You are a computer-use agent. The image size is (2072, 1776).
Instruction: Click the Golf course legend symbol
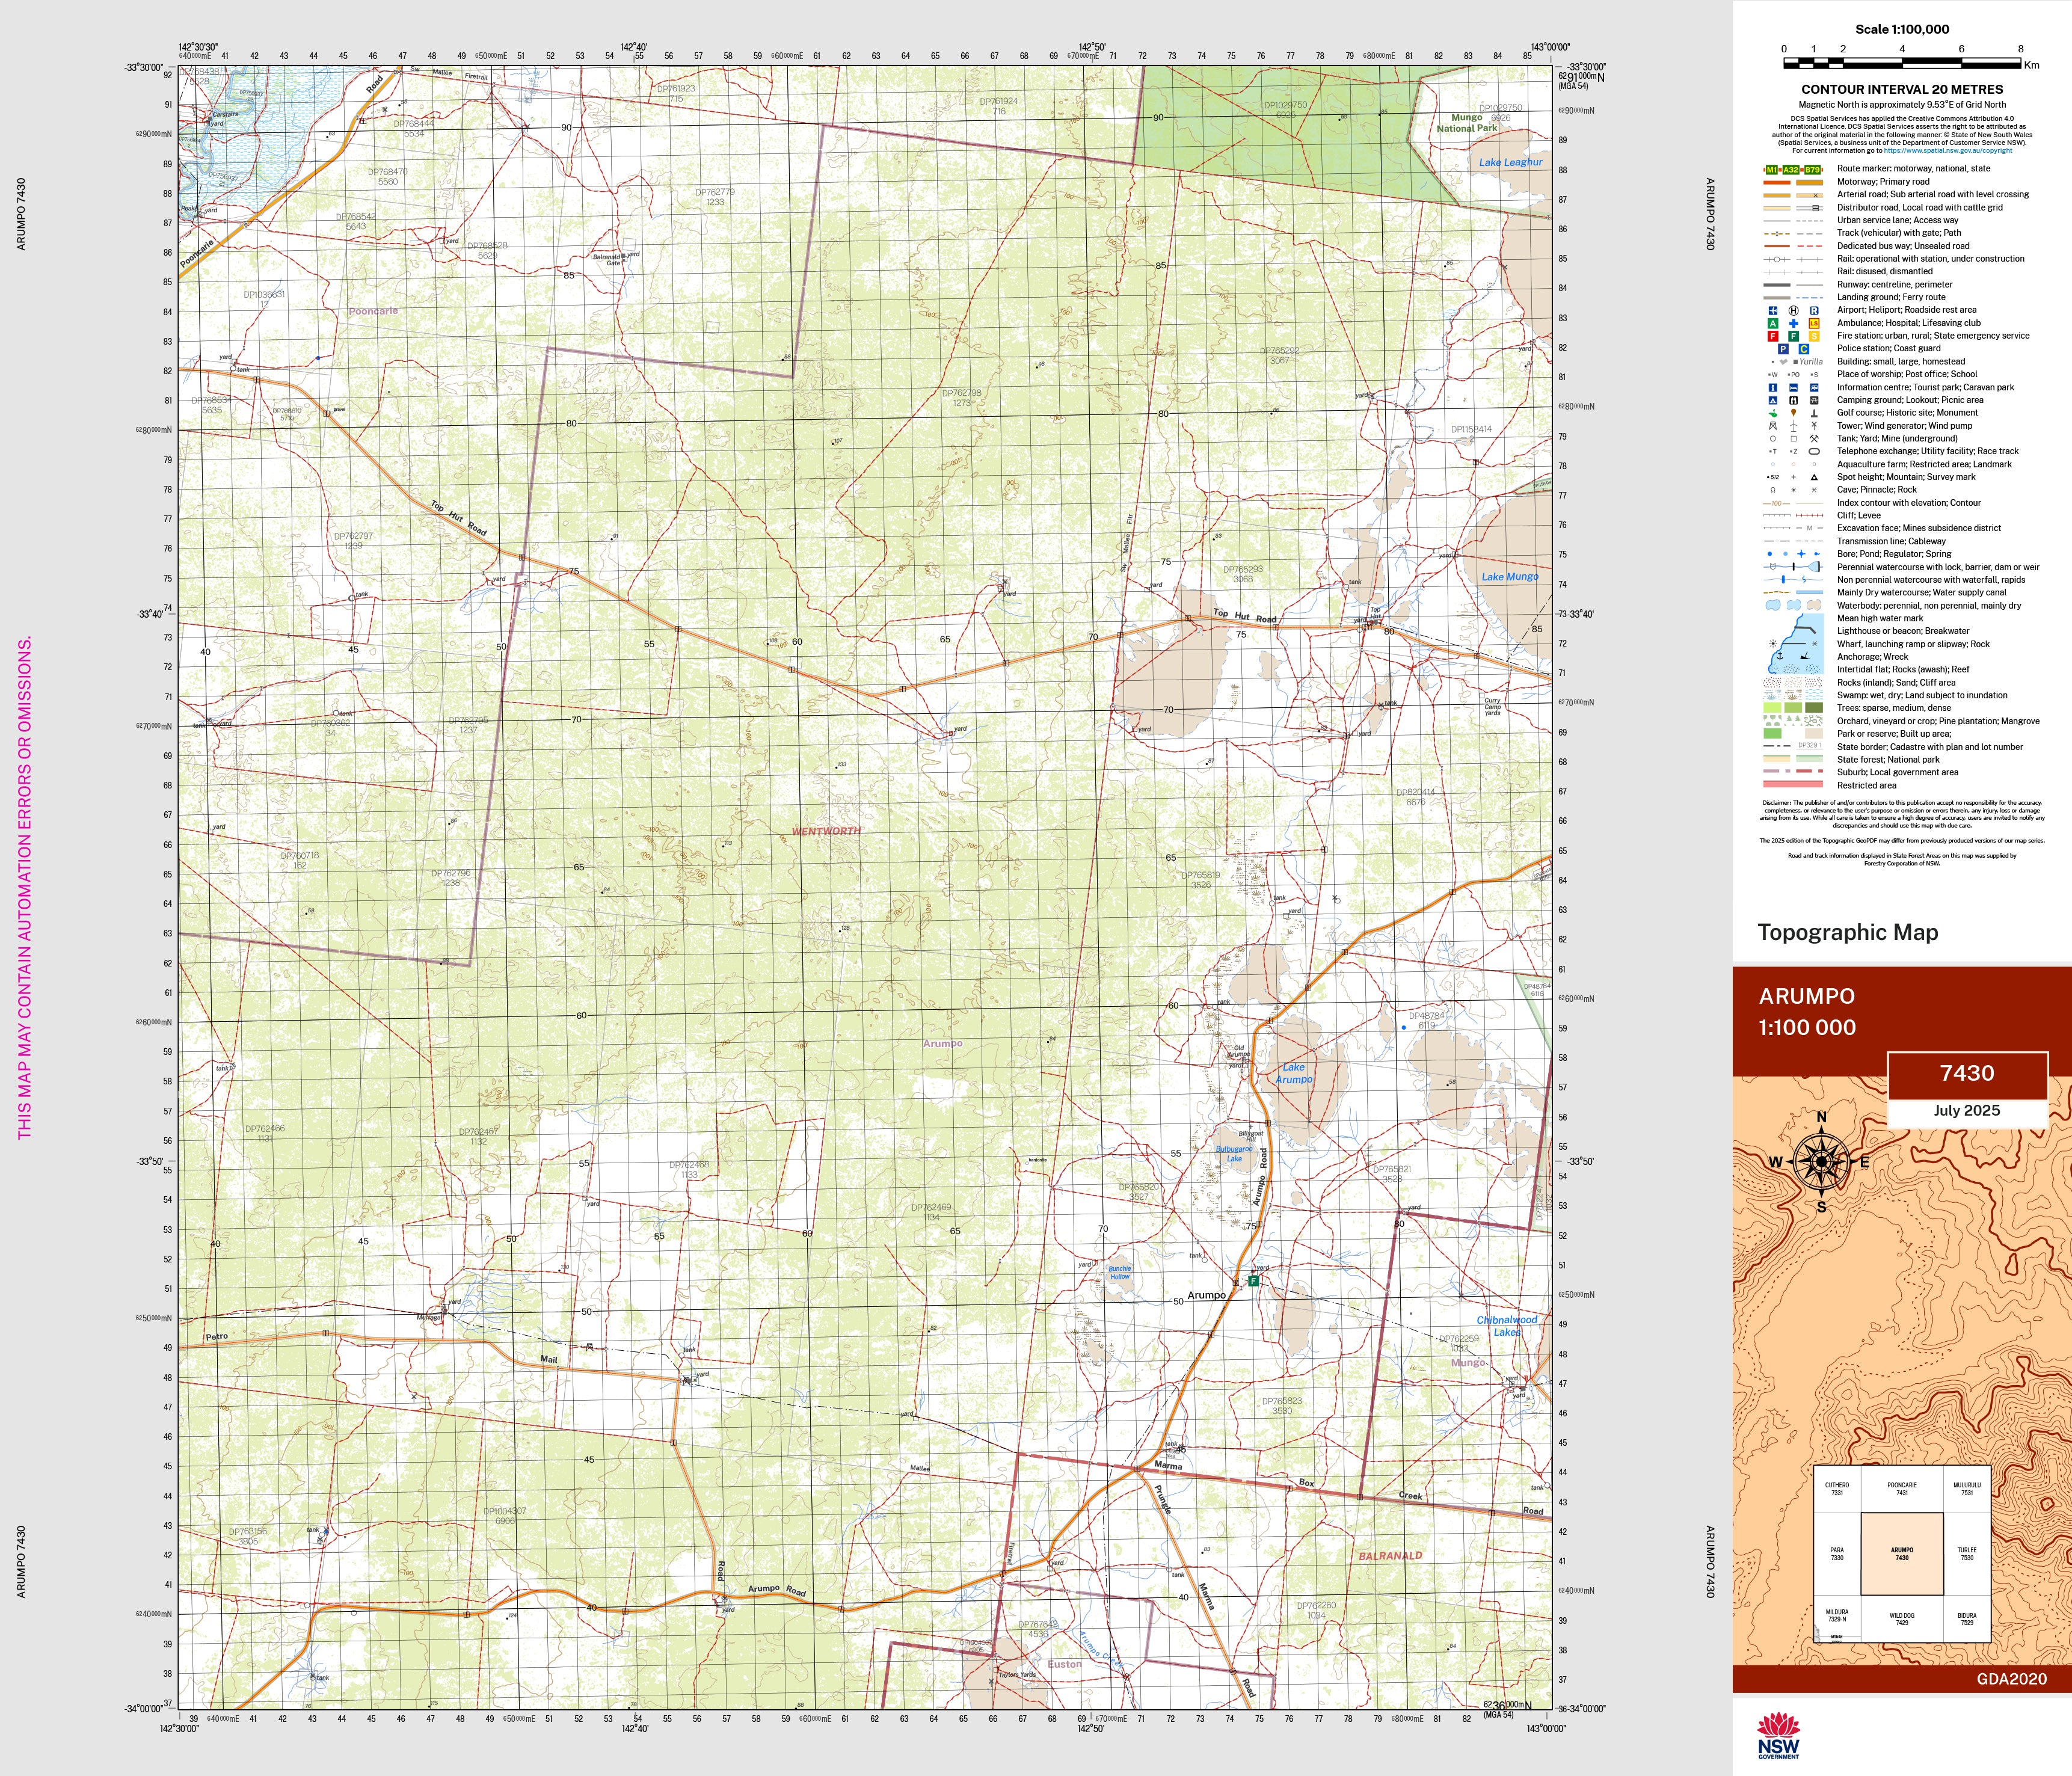(x=1773, y=413)
